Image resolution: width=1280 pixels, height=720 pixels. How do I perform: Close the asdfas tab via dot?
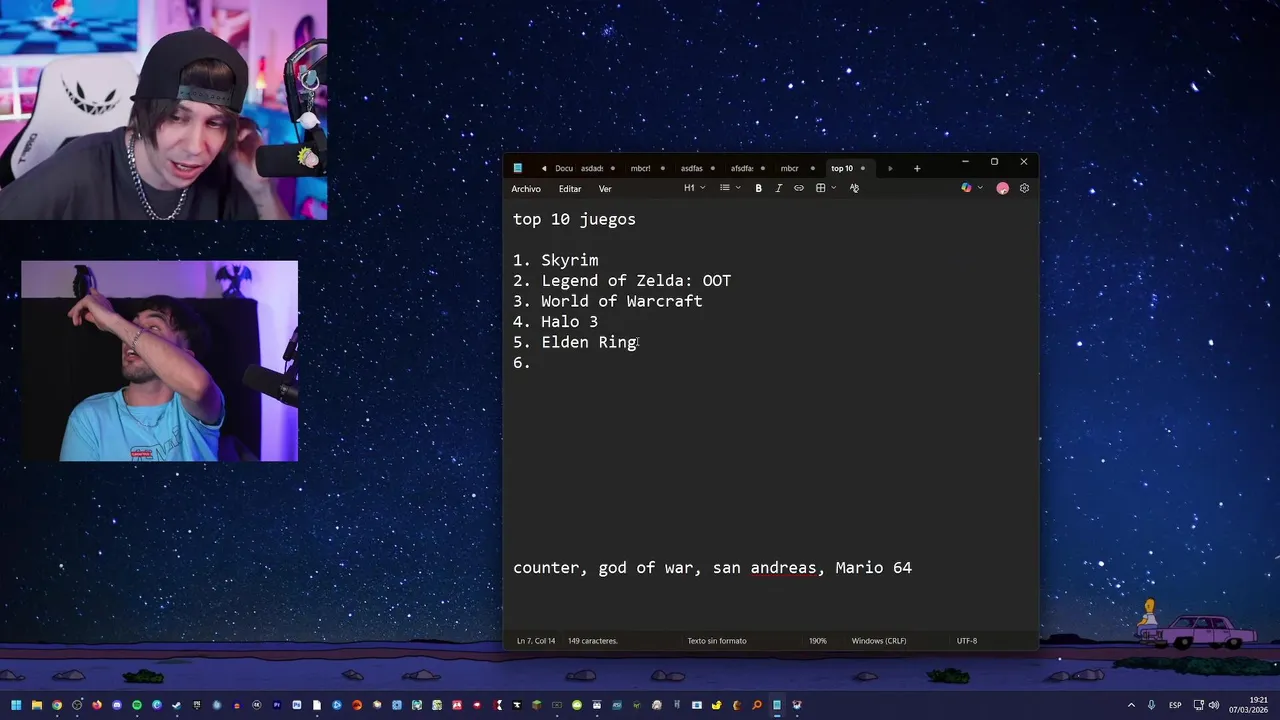712,168
